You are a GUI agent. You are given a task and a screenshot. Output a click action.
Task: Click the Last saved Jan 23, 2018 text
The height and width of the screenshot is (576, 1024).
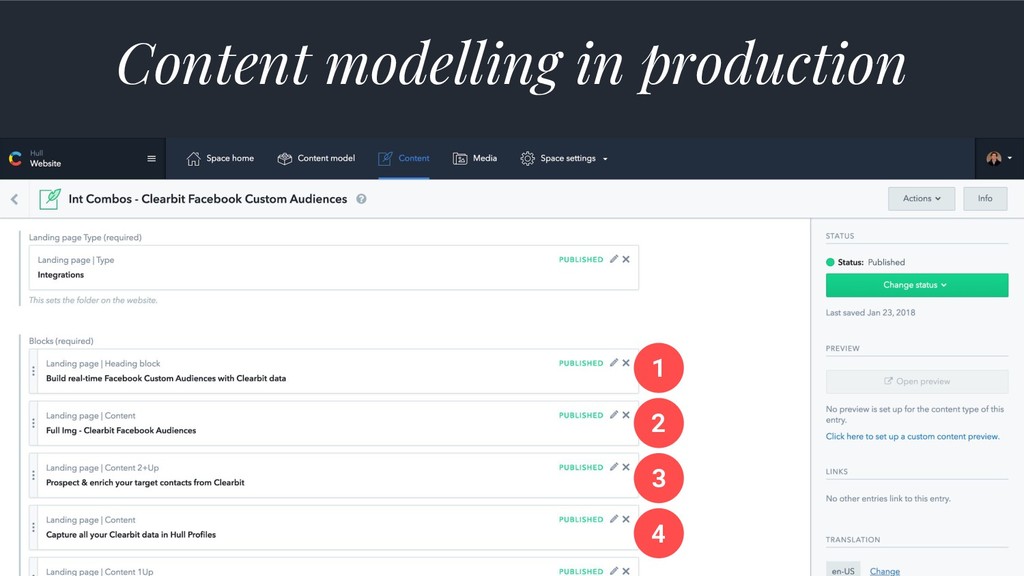click(x=871, y=313)
